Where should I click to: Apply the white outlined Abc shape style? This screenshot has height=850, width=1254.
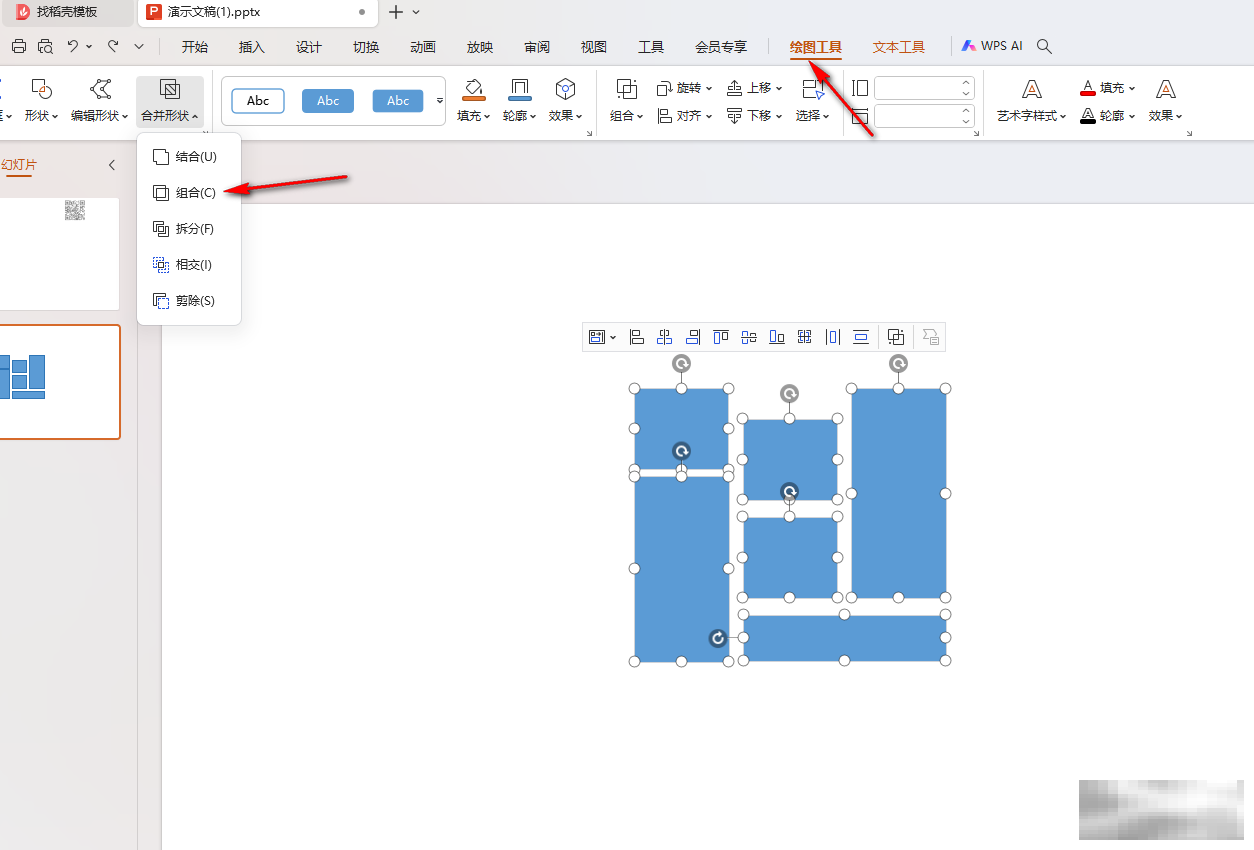[258, 101]
